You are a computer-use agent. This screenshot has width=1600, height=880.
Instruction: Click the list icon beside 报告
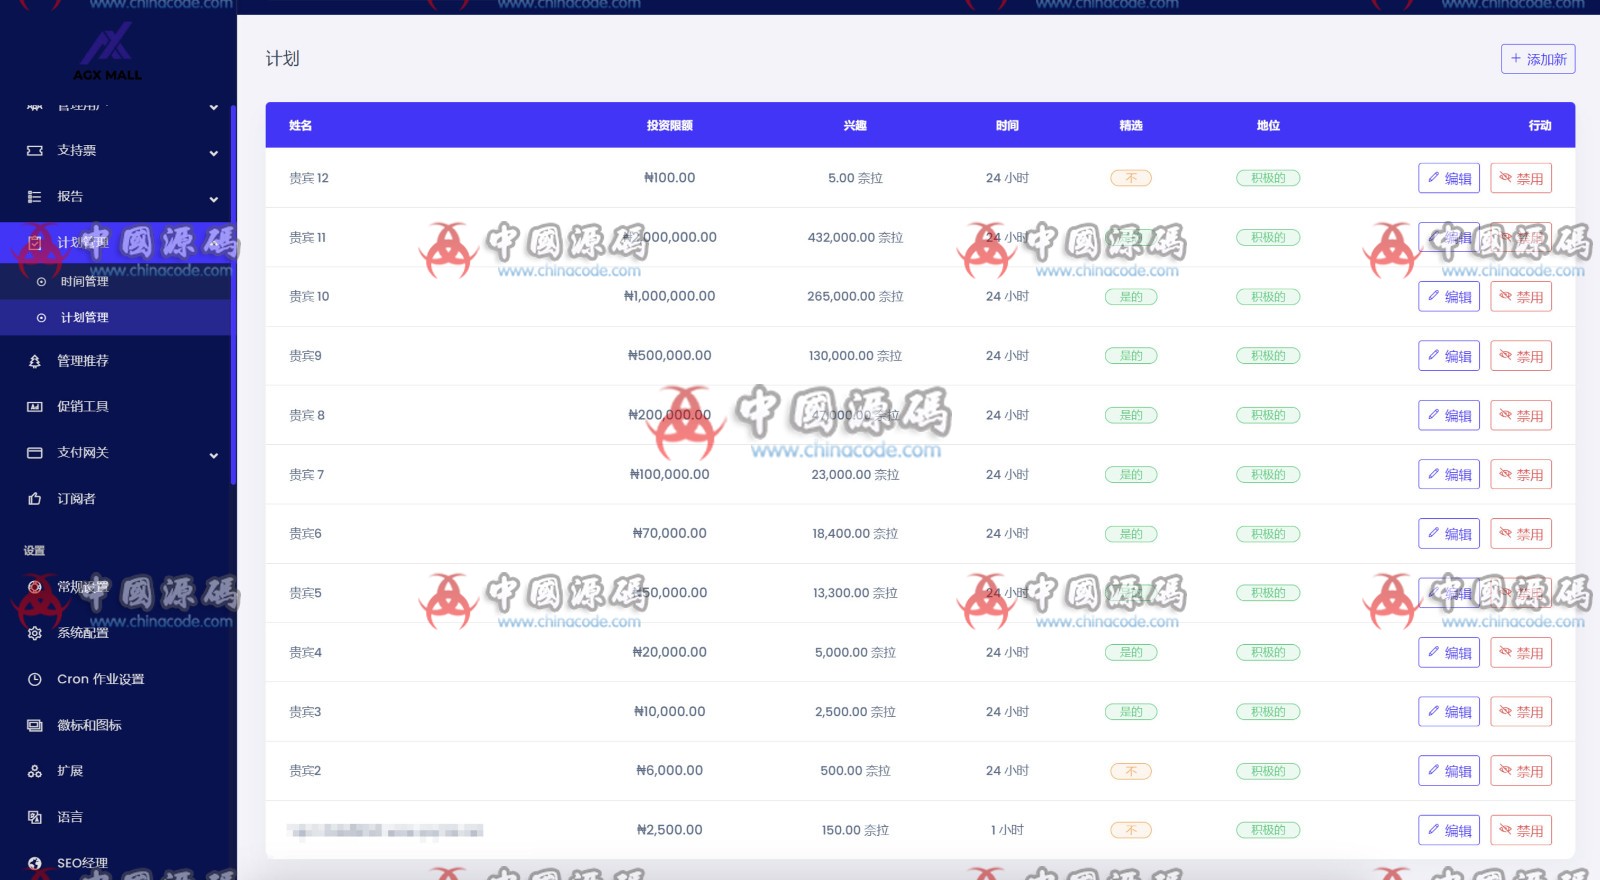(x=35, y=197)
